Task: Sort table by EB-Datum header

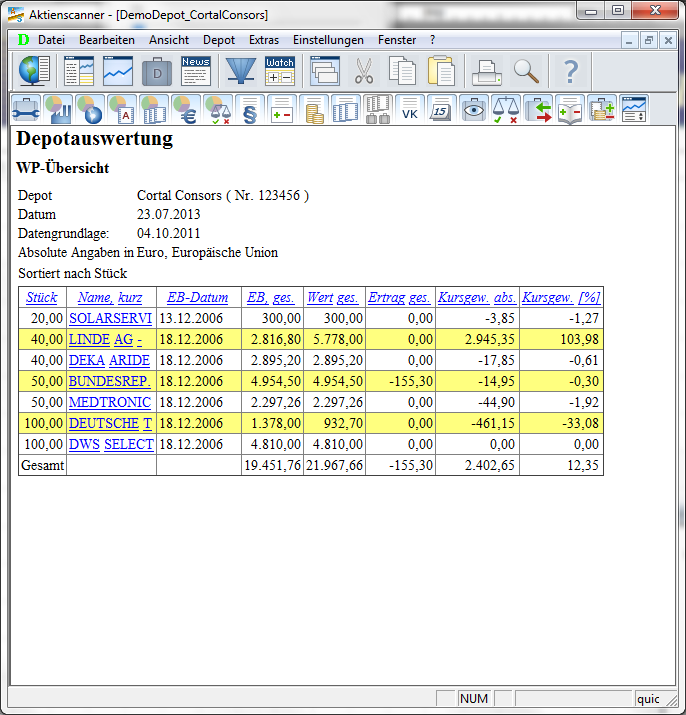Action: point(197,297)
